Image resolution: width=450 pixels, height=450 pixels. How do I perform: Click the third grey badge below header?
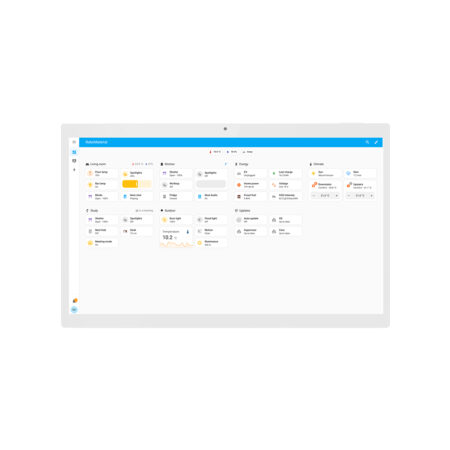coord(248,152)
